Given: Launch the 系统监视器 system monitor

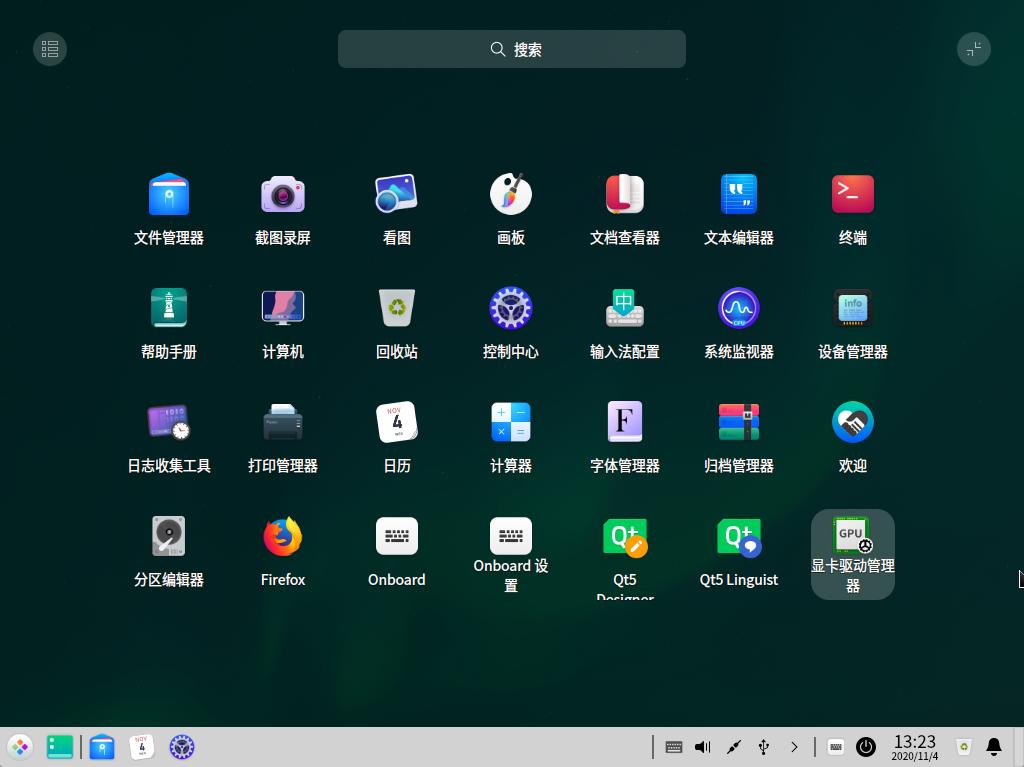Looking at the screenshot, I should point(739,309).
